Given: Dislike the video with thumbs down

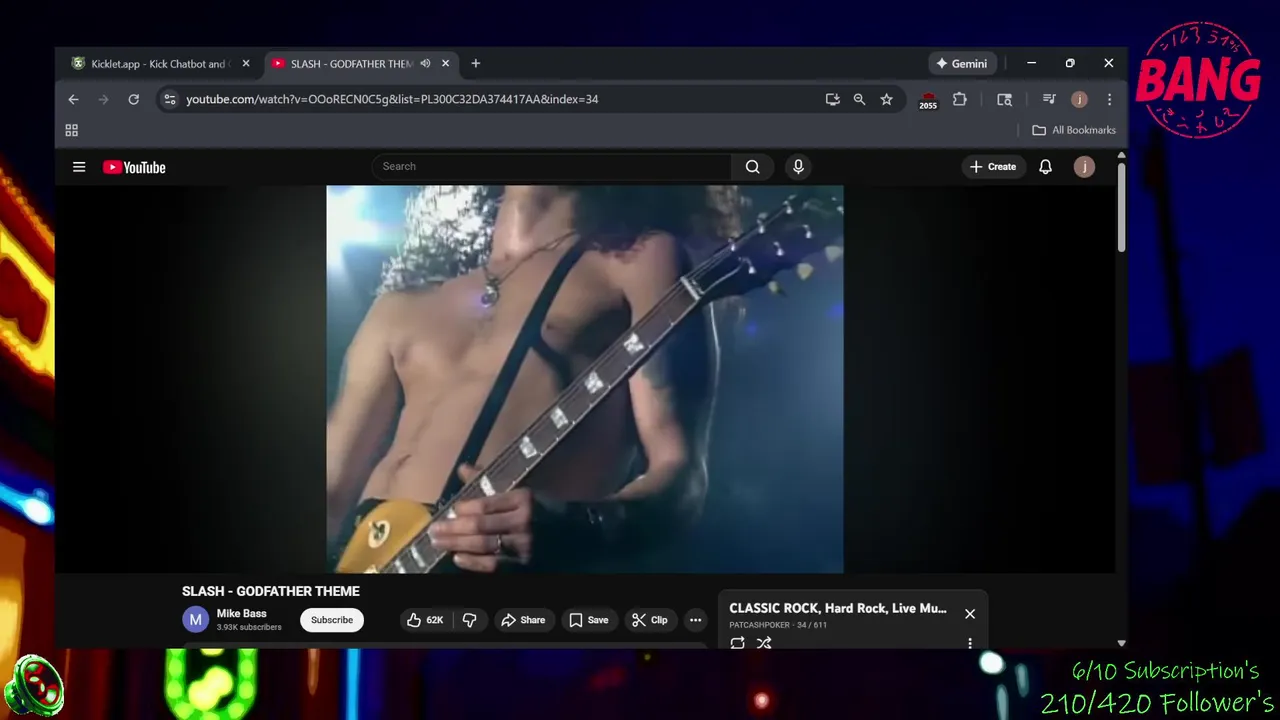Looking at the screenshot, I should pyautogui.click(x=469, y=620).
